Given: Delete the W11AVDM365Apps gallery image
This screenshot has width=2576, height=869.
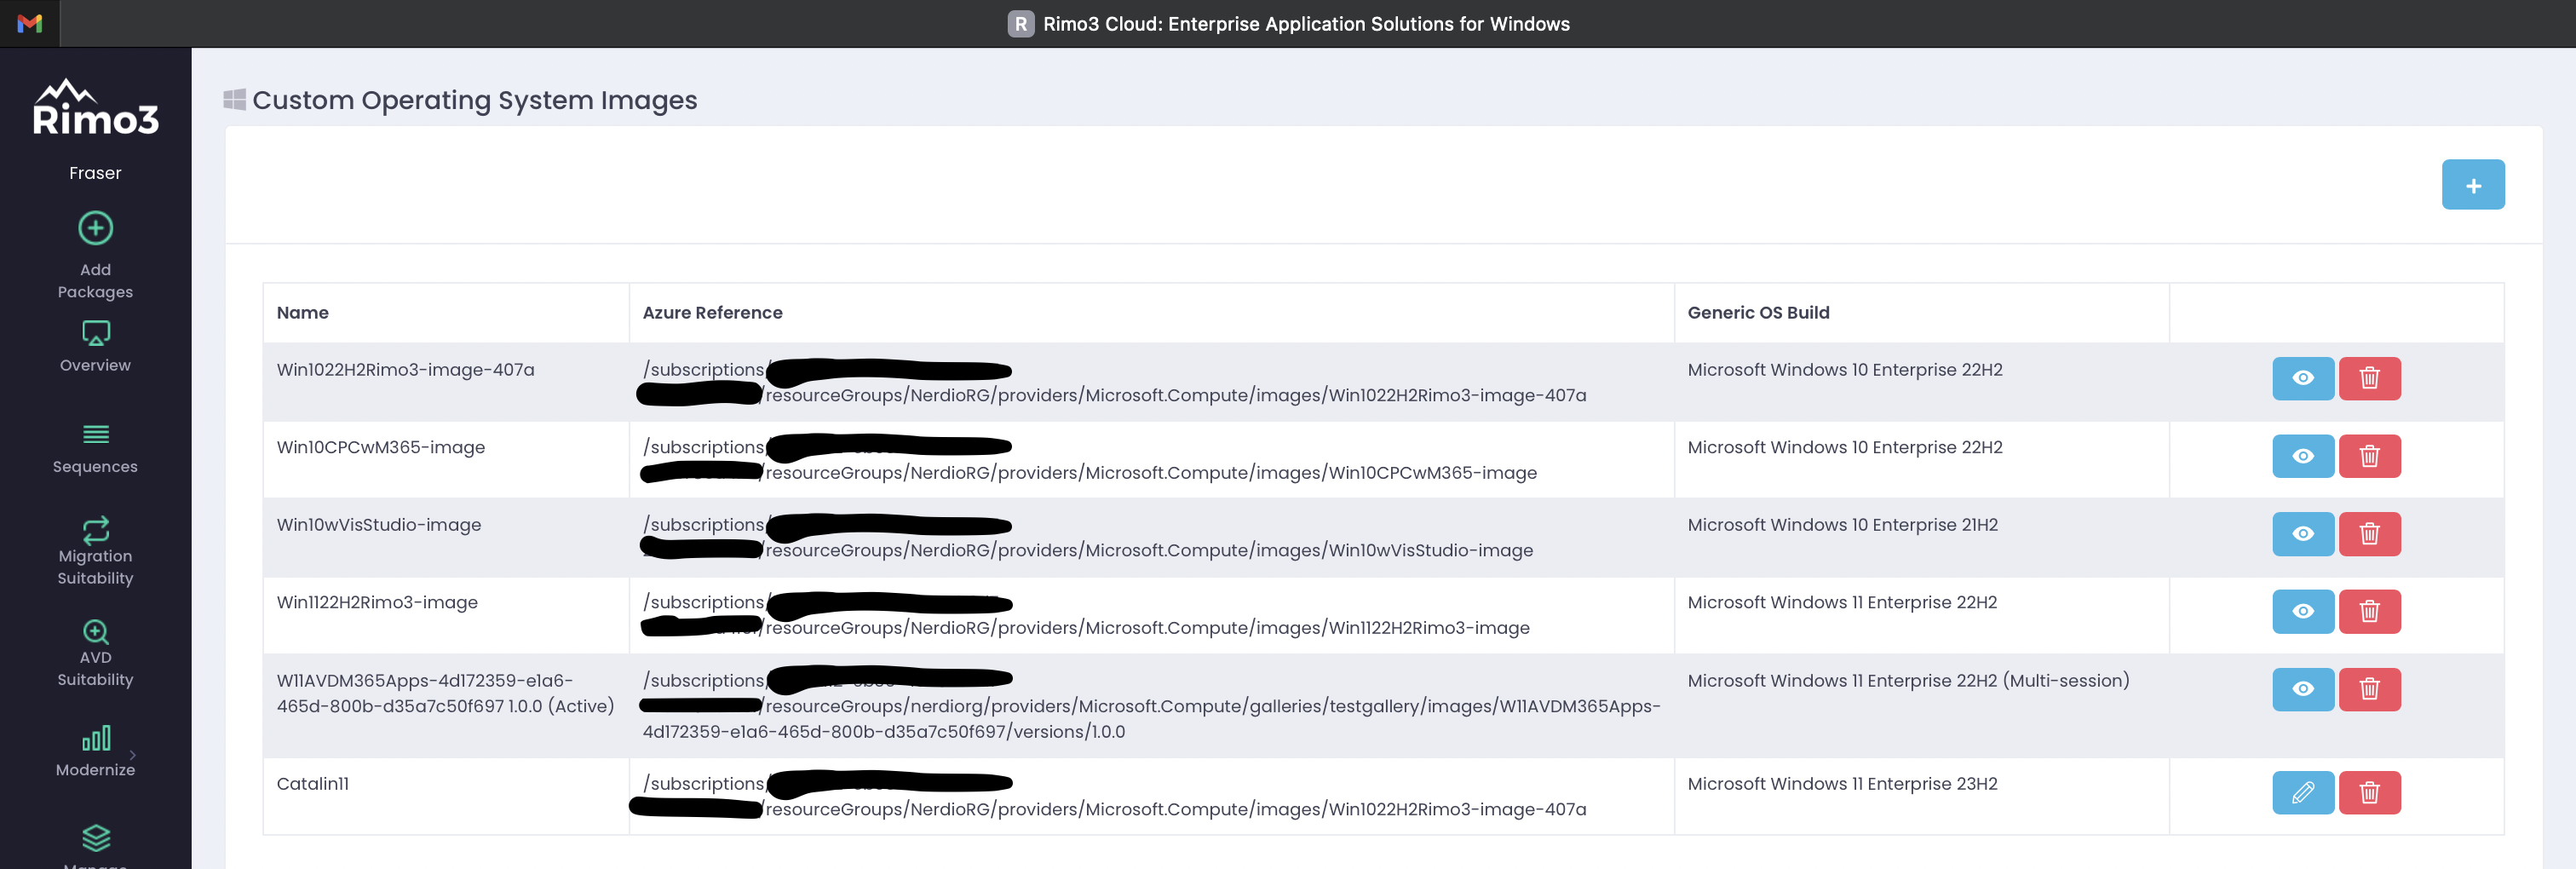Looking at the screenshot, I should (2369, 689).
